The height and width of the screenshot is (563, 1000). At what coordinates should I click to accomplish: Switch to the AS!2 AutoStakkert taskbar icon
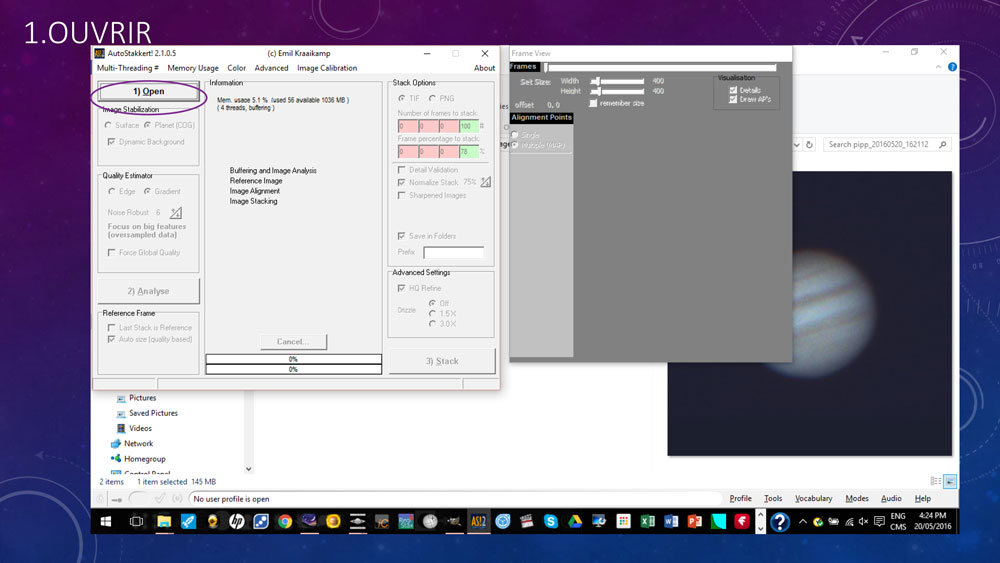(x=478, y=522)
